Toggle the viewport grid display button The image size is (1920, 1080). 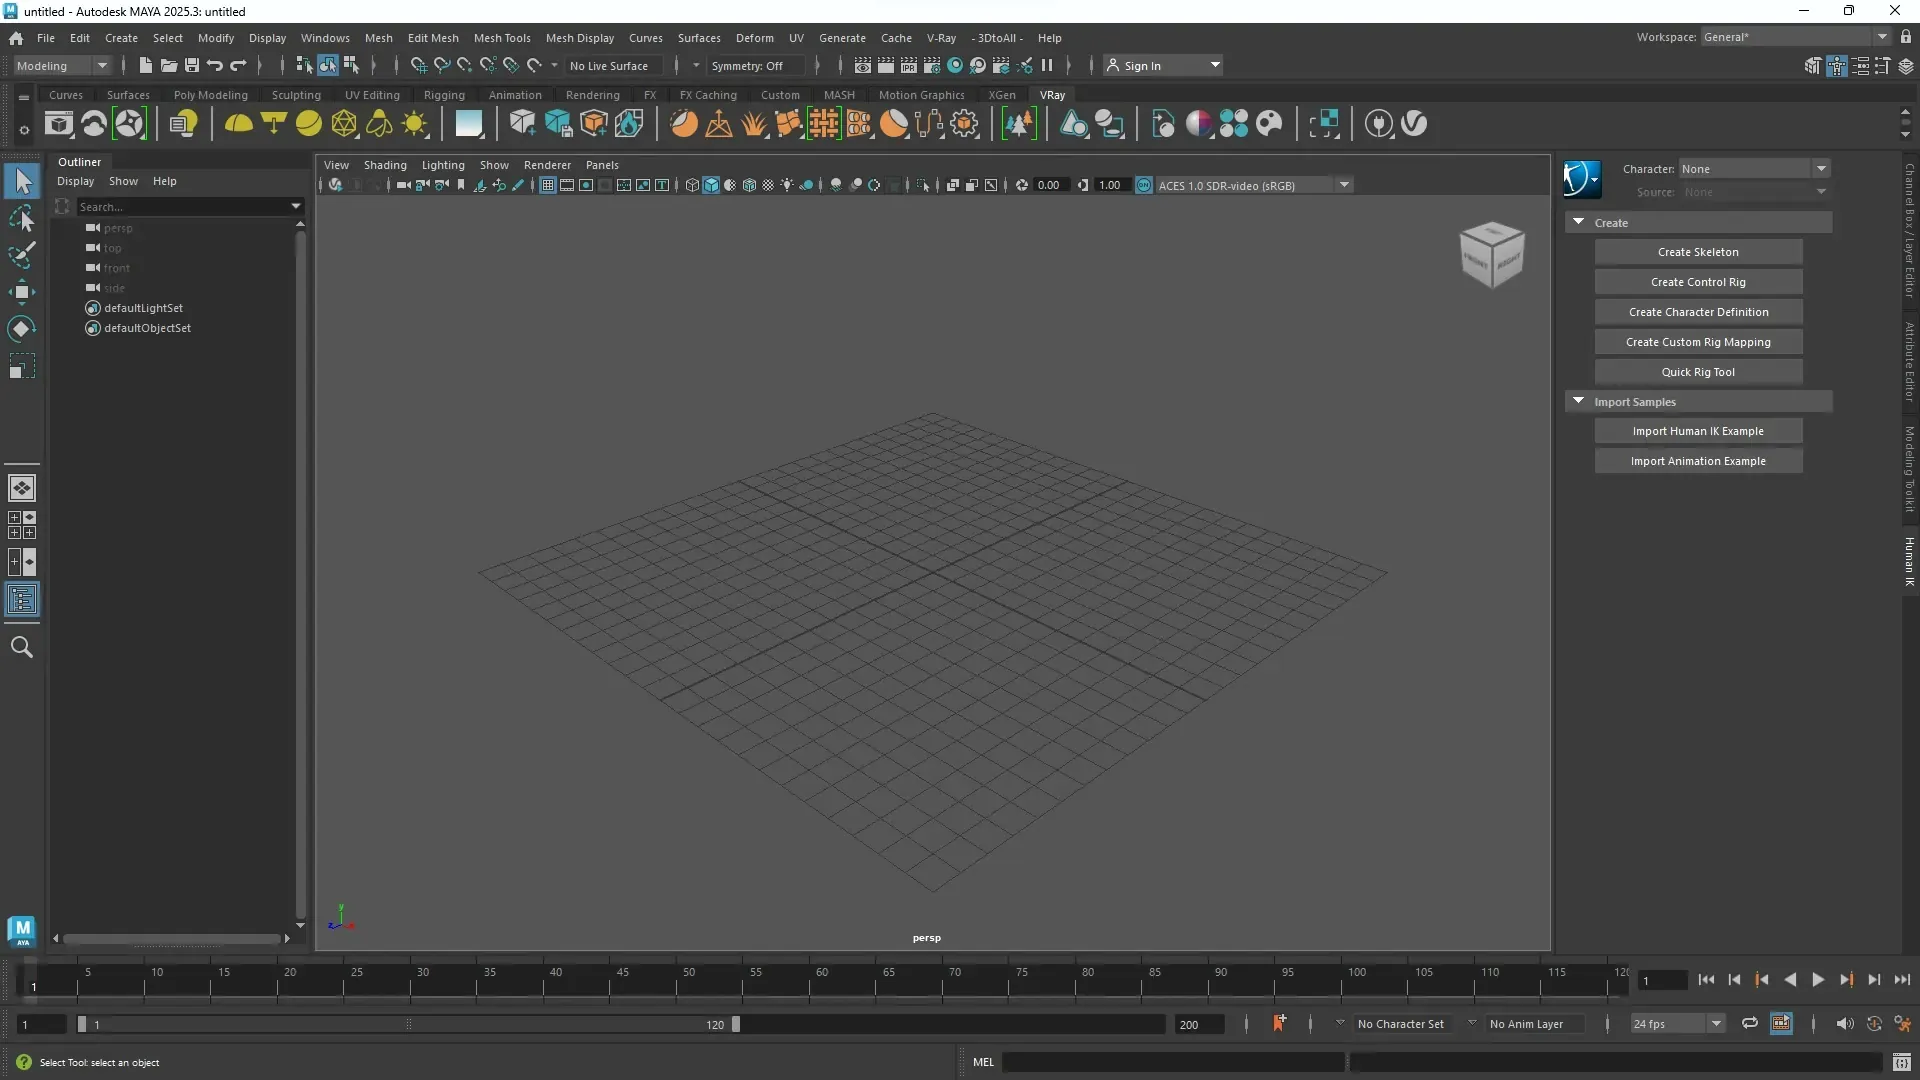click(x=548, y=185)
